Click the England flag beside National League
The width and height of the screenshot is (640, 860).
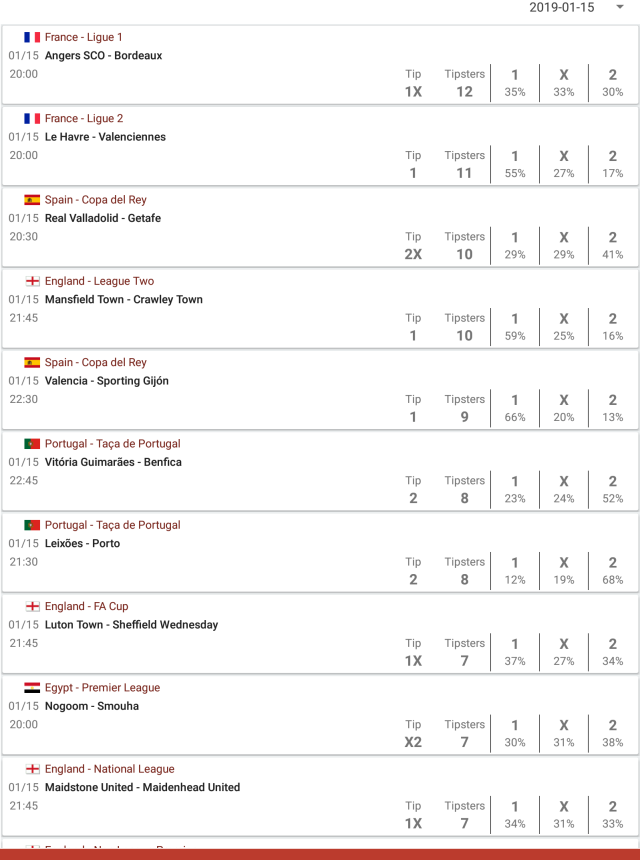point(32,769)
